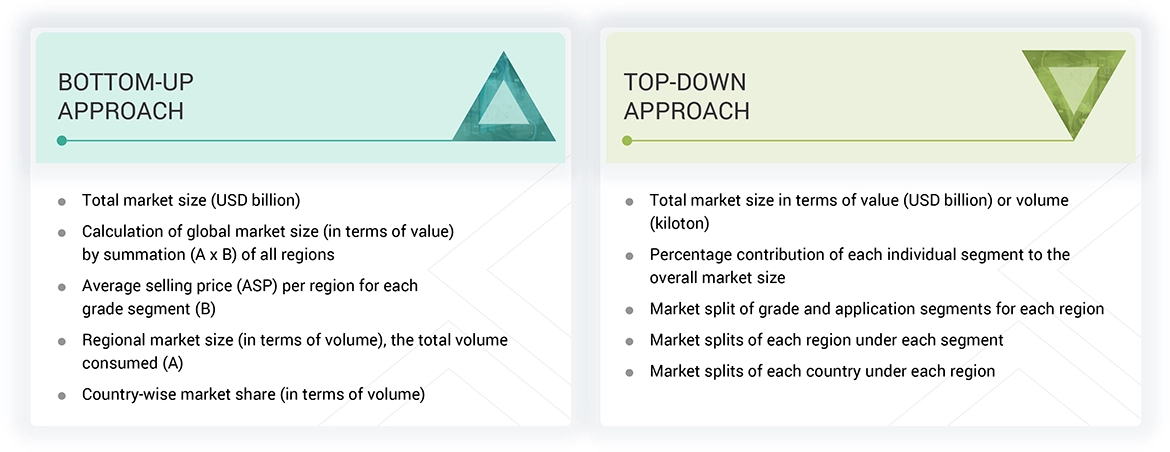
Task: Click the teal upward triangle icon
Action: [x=504, y=98]
